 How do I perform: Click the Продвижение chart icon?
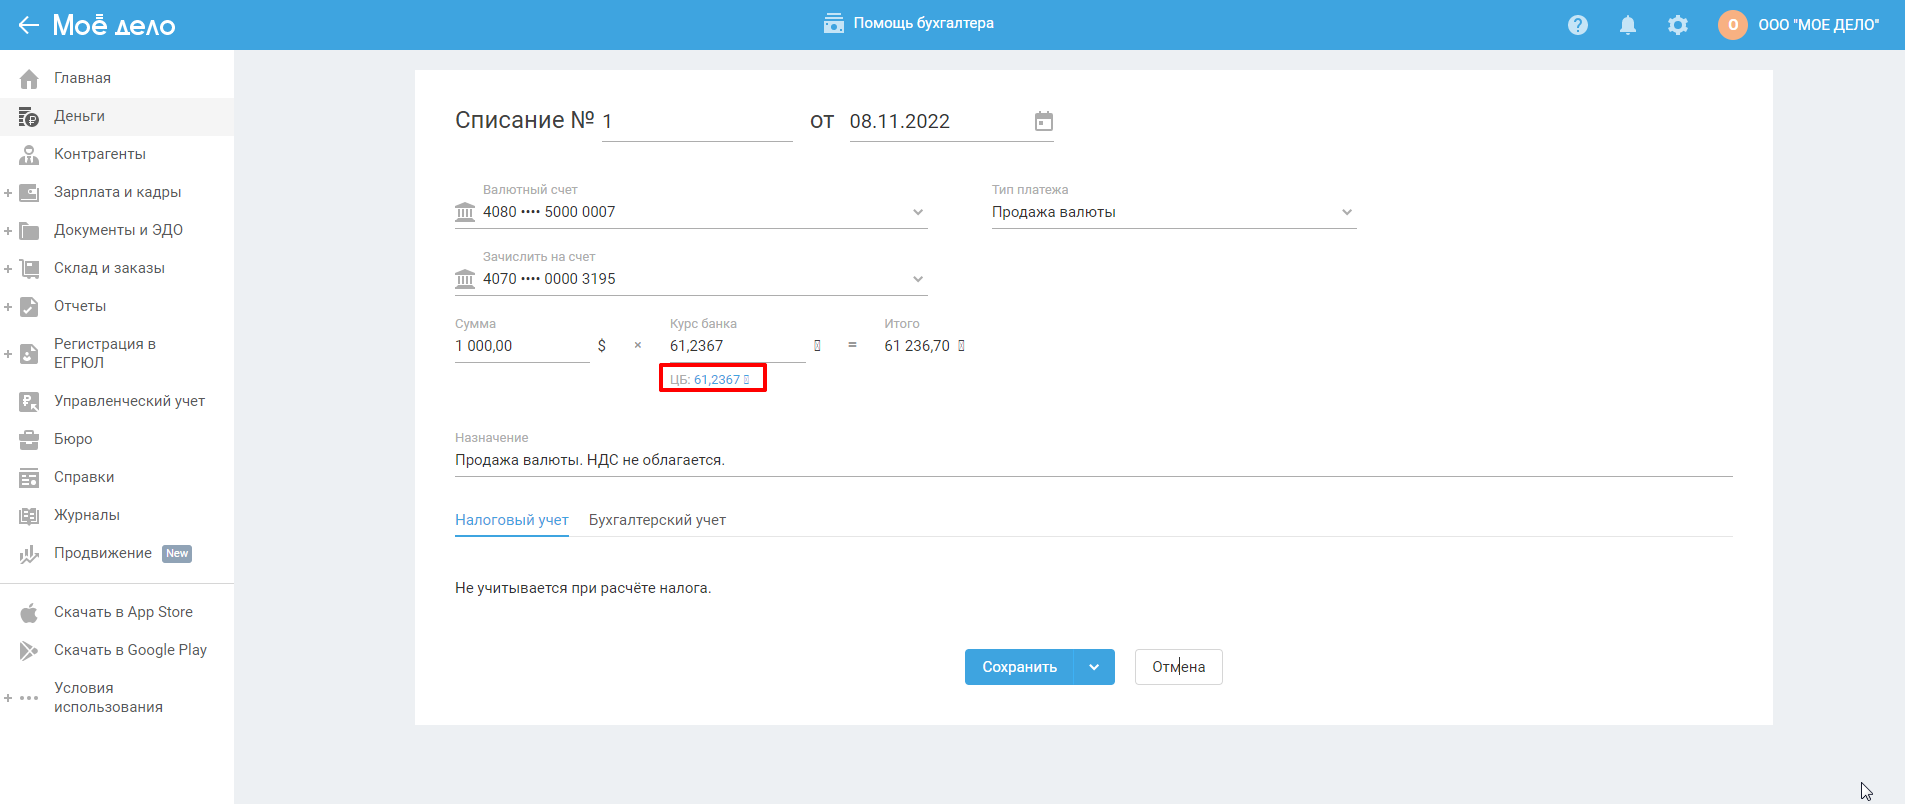pos(29,553)
